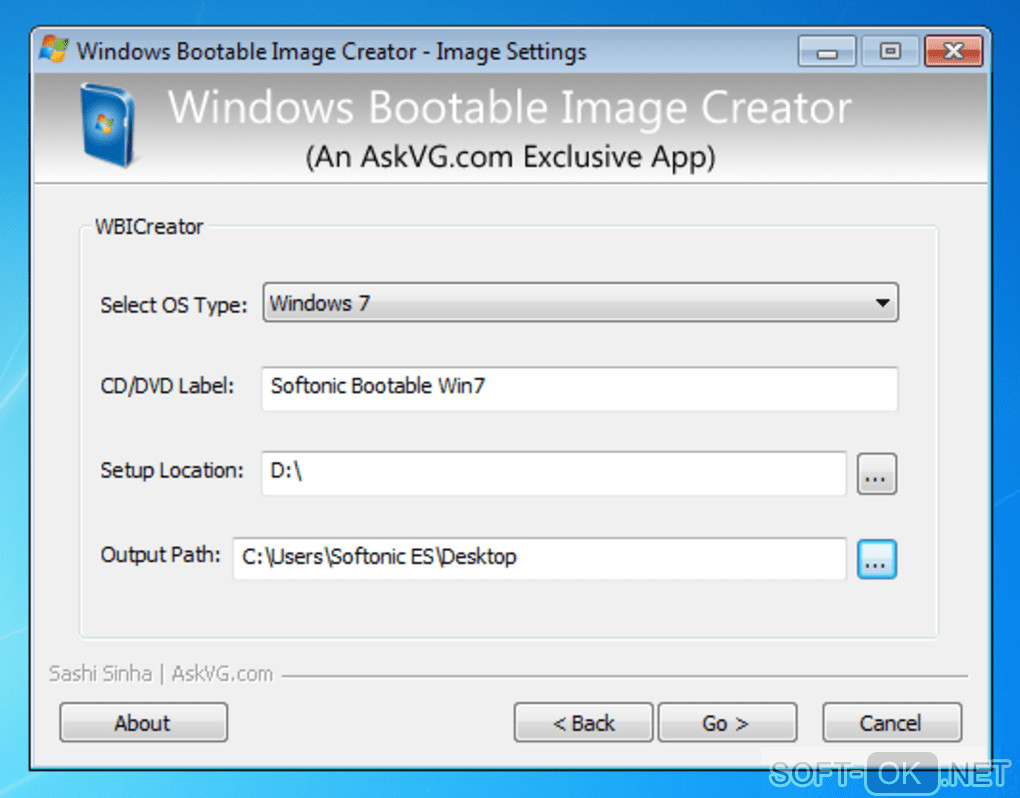Screen dimensions: 1020x798
Task: Click the "Select OS Type:" label
Action: tap(174, 304)
